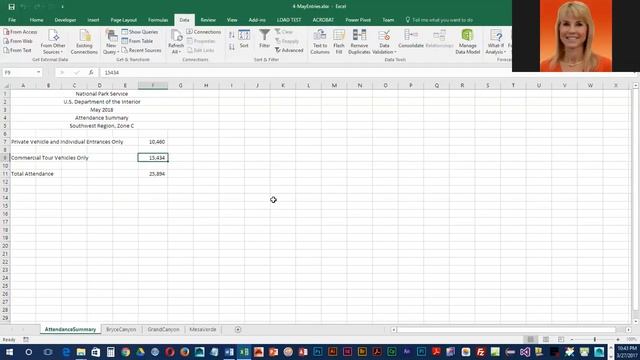Click the Insert Function fx button

(x=91, y=72)
